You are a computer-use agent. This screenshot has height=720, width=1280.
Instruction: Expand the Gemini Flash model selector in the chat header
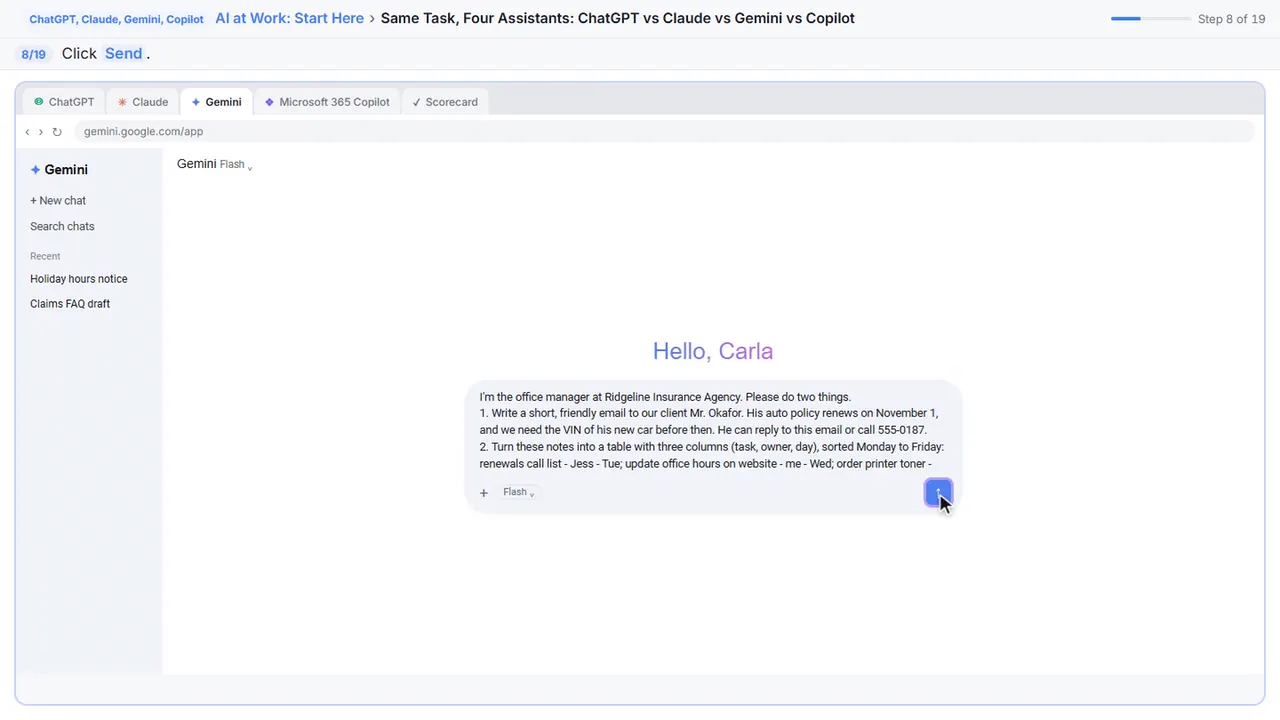(214, 164)
